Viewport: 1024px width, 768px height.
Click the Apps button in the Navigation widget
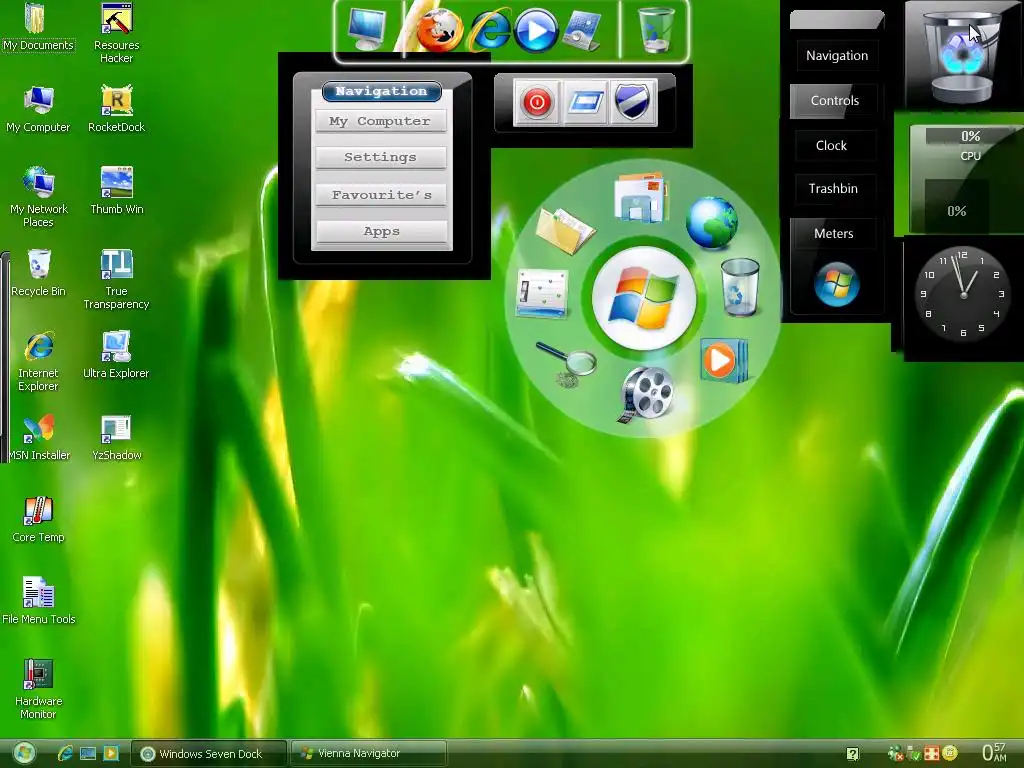(381, 231)
